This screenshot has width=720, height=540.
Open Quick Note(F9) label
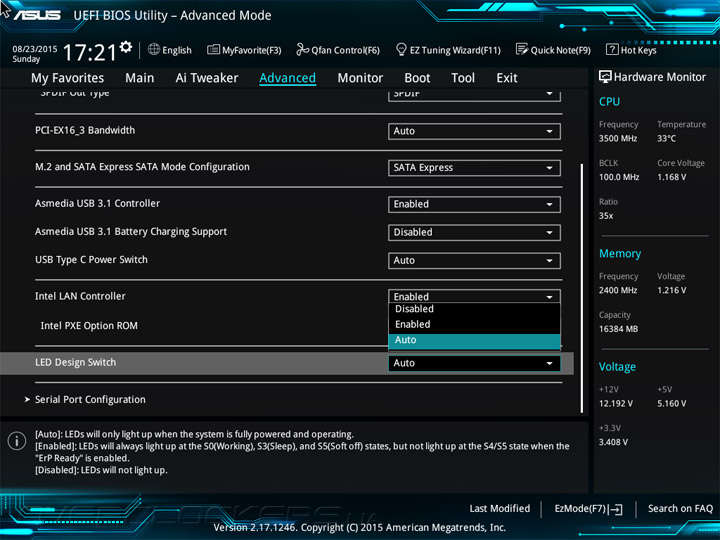pyautogui.click(x=561, y=50)
